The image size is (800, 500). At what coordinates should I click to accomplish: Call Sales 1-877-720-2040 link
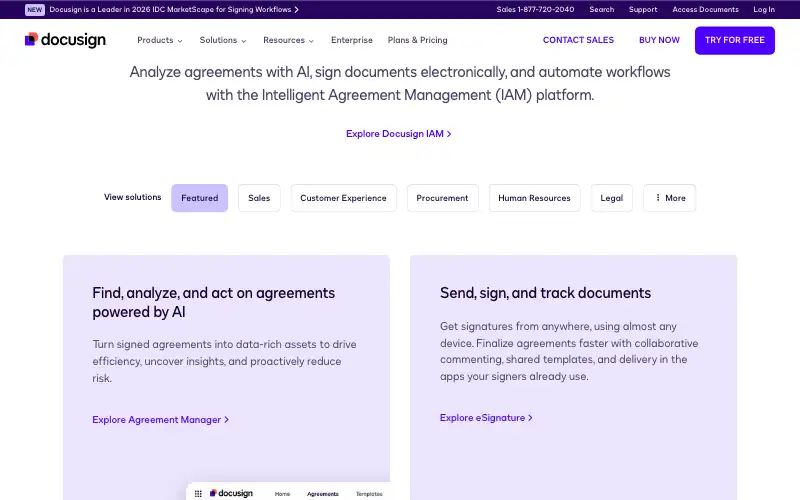pos(535,10)
